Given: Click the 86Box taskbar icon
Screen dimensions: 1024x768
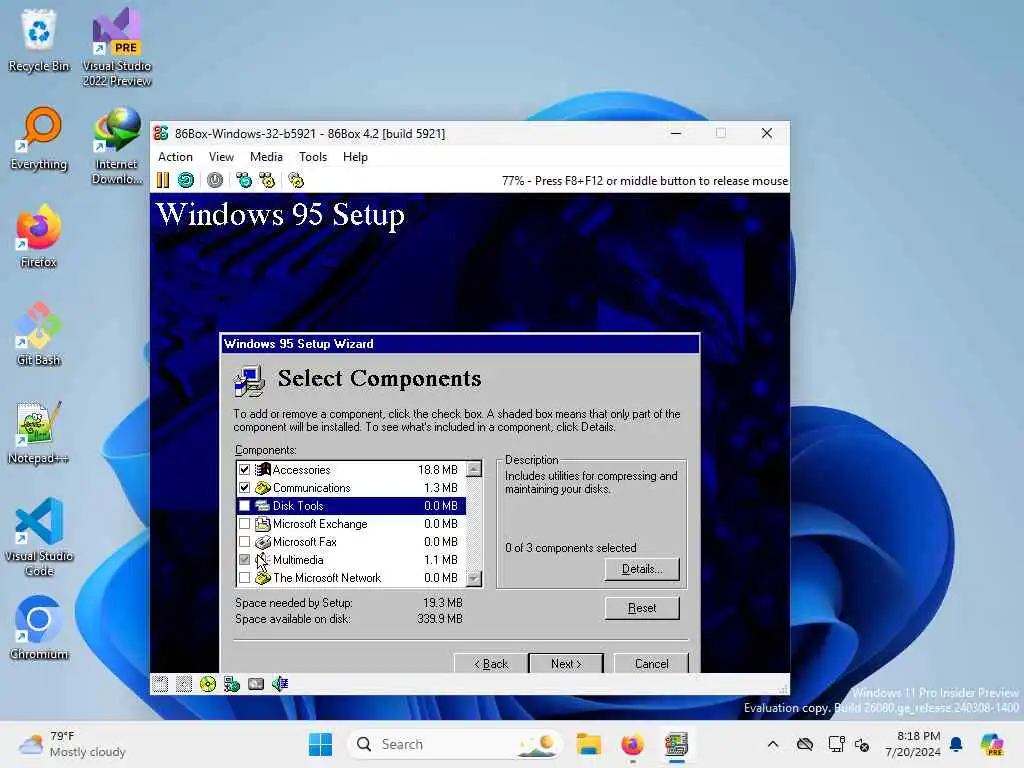Looking at the screenshot, I should [x=677, y=744].
